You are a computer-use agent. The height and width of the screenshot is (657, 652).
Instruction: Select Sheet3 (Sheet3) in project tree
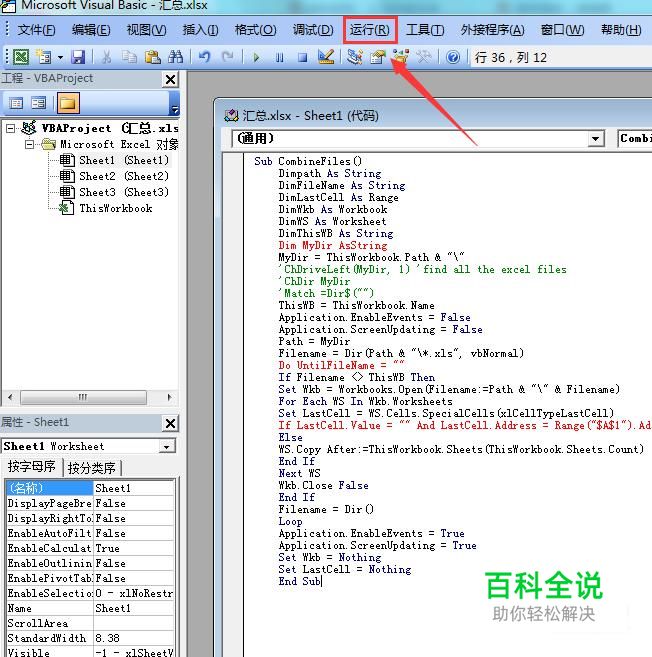(x=124, y=192)
